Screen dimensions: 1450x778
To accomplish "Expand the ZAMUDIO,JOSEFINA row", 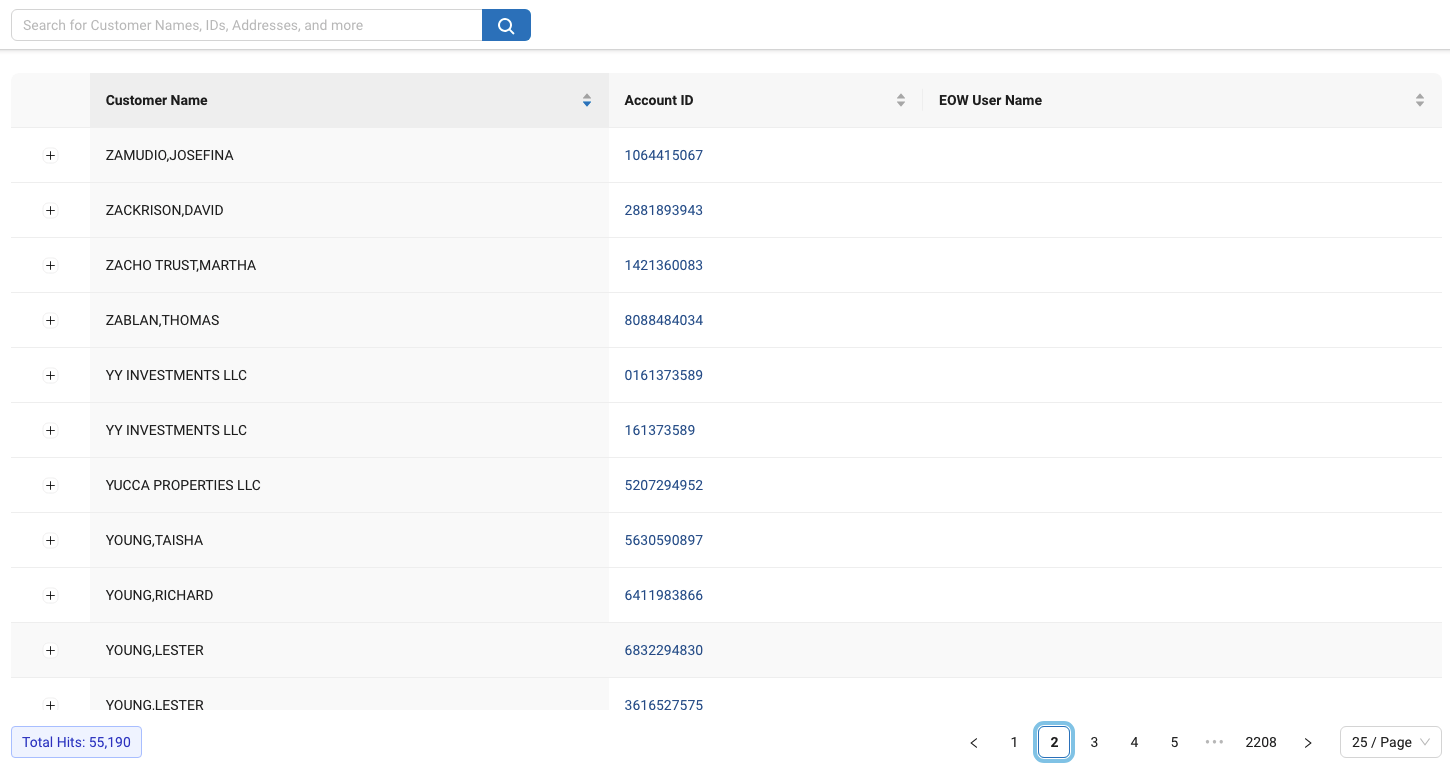I will [51, 155].
